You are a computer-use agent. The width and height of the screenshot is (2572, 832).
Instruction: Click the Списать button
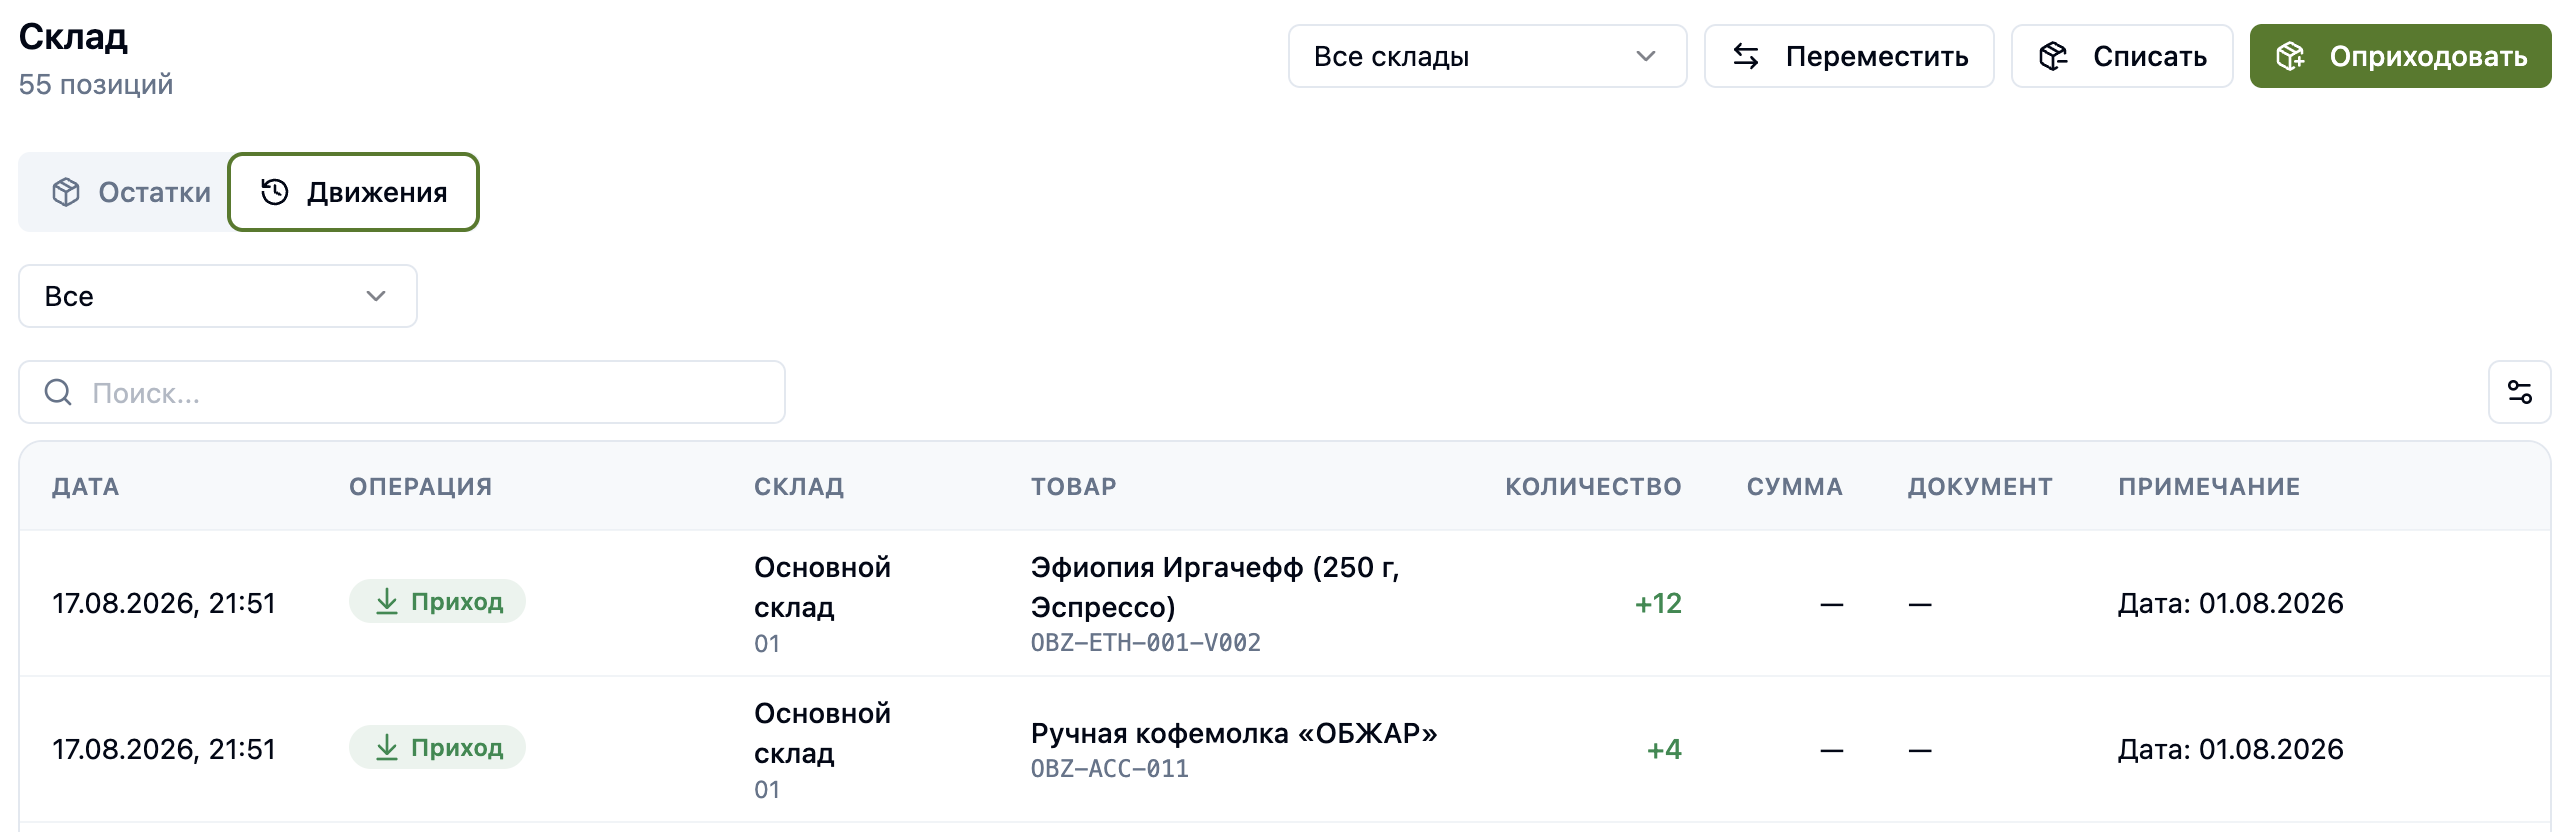click(x=2122, y=56)
